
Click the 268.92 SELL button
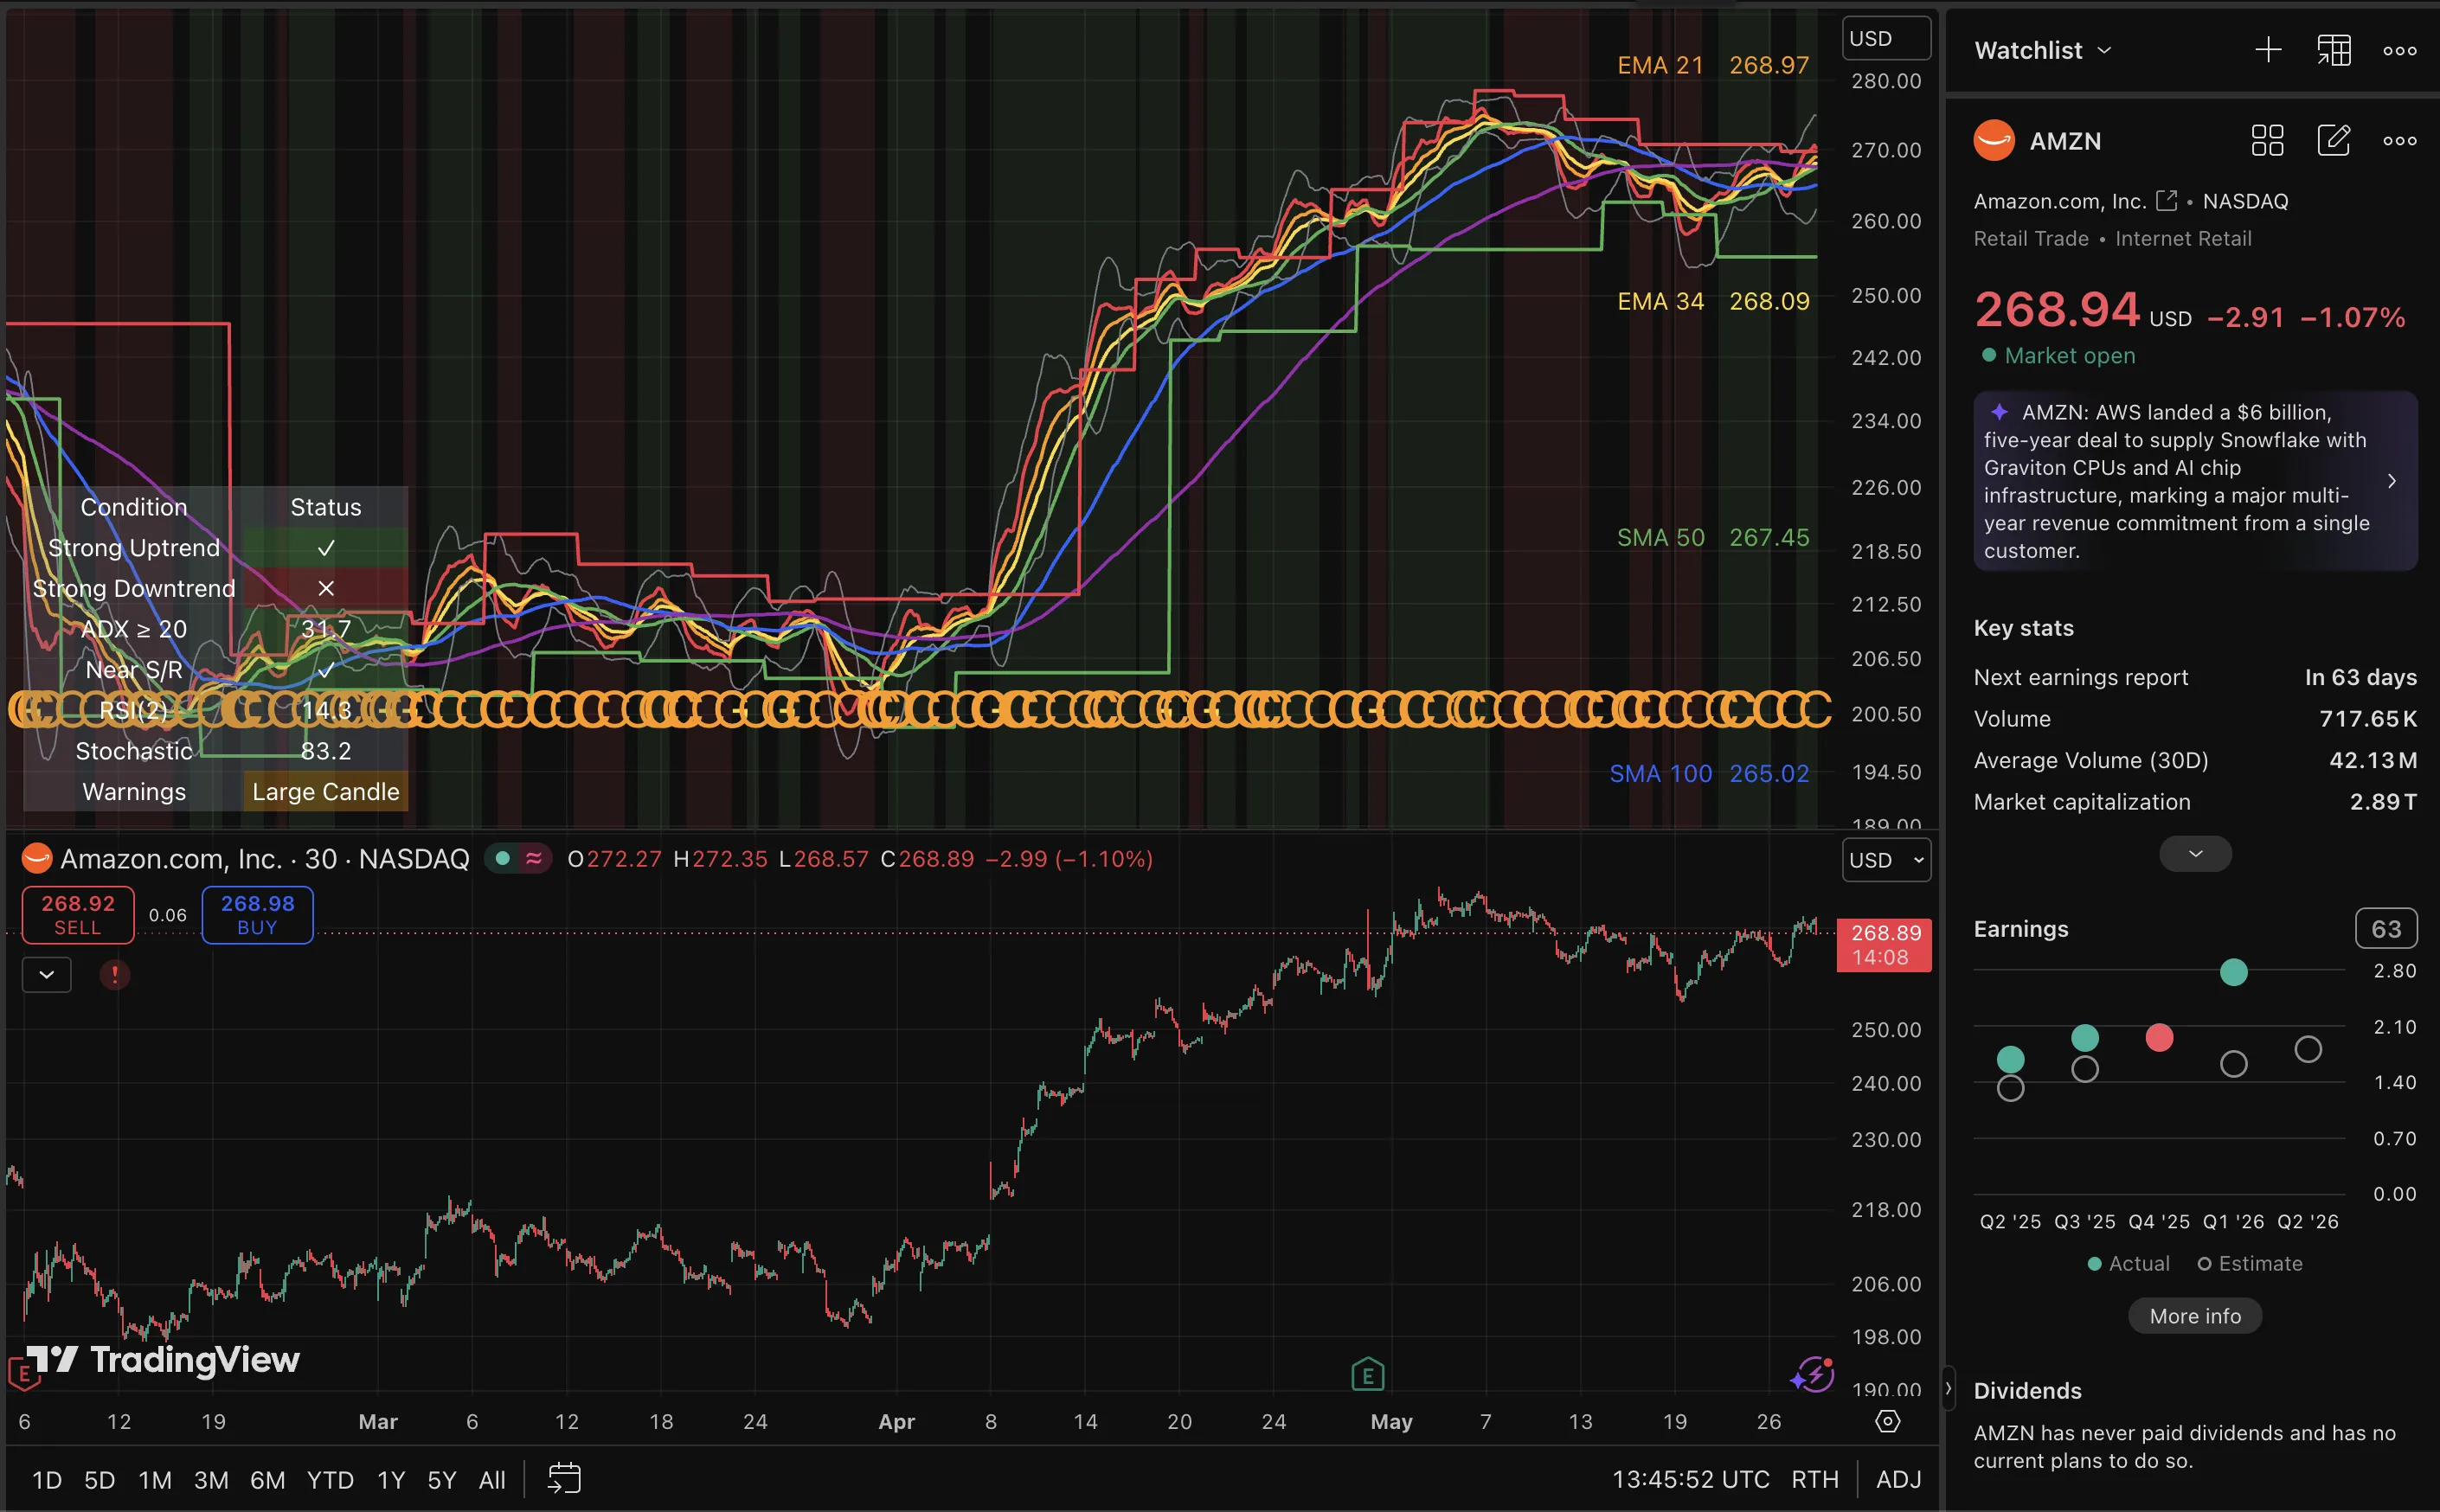pyautogui.click(x=78, y=914)
